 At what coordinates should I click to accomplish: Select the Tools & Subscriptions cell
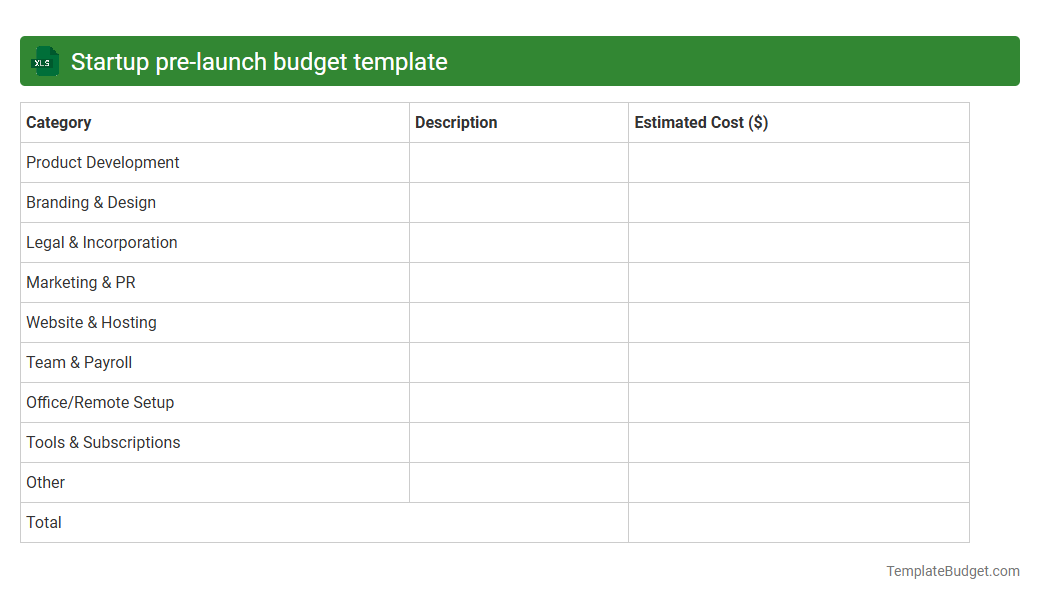click(103, 442)
